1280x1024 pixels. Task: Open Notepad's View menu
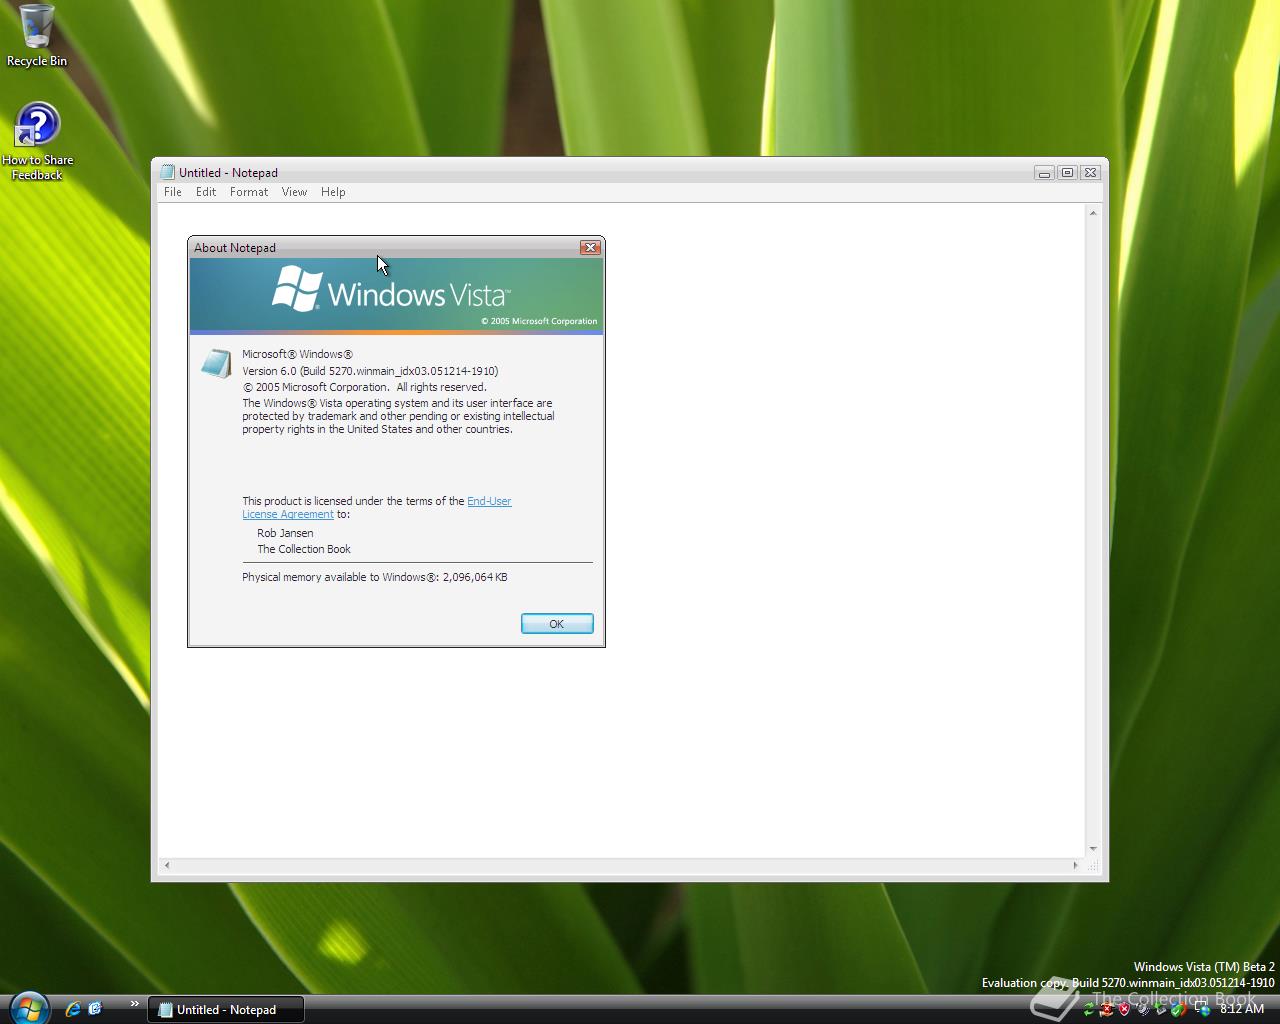click(294, 192)
